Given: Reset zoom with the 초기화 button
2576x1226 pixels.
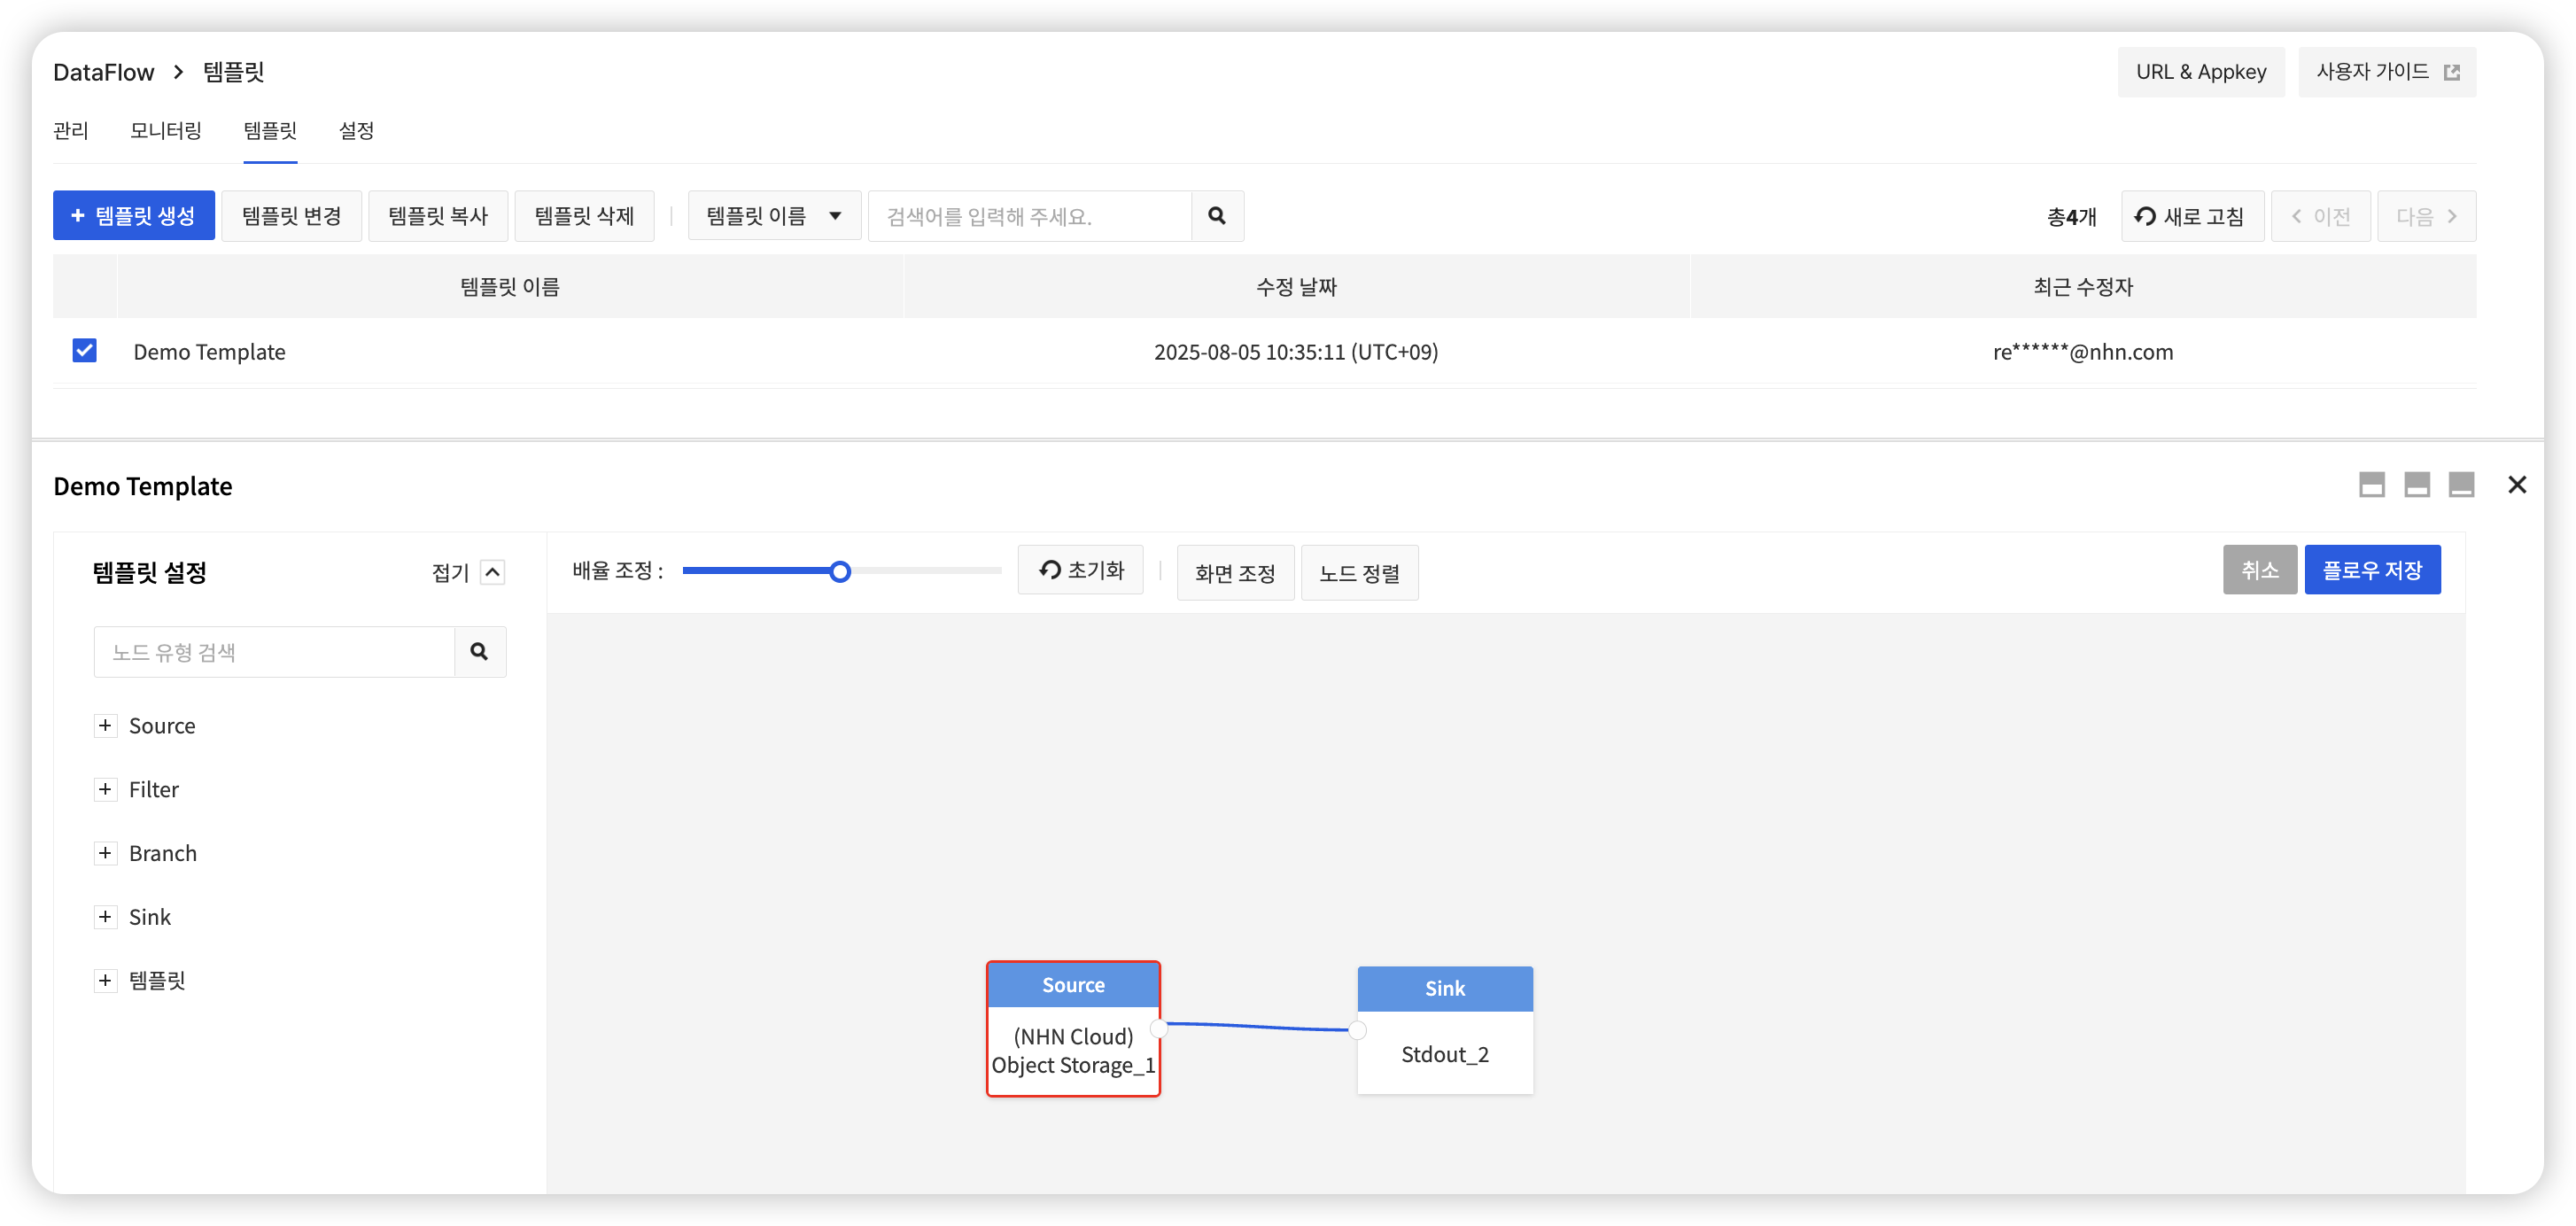Looking at the screenshot, I should click(x=1080, y=570).
